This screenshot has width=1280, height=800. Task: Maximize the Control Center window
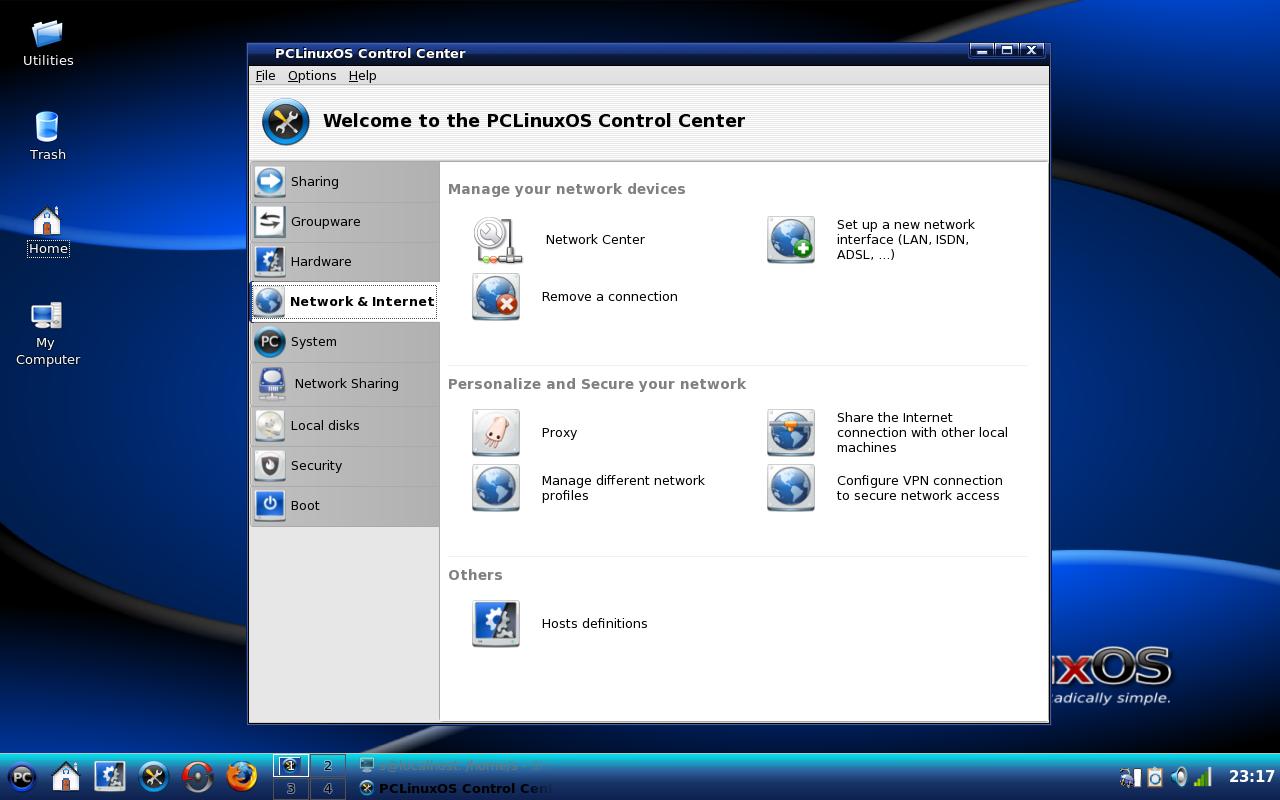(x=1007, y=51)
